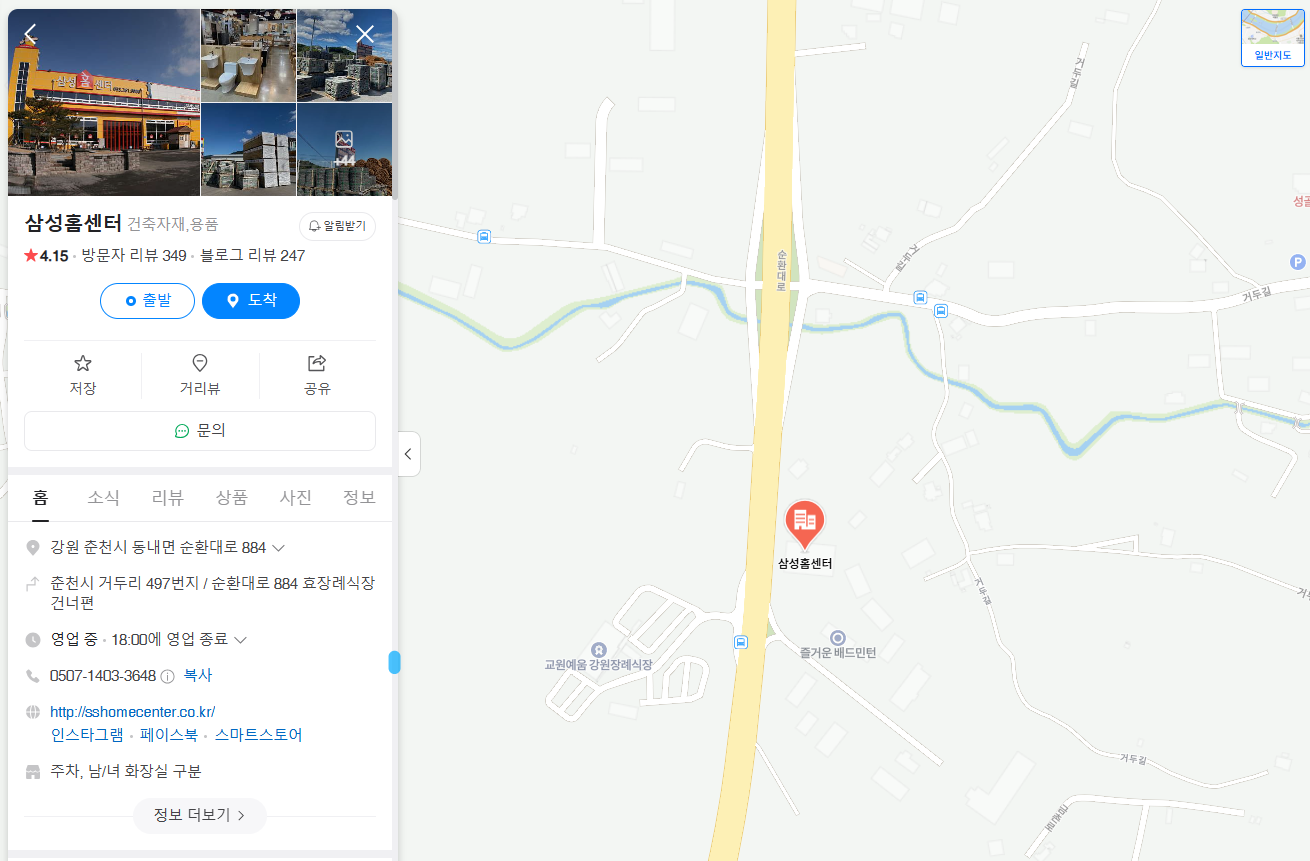Open the sshomecenter.co.kr website link

[x=133, y=712]
